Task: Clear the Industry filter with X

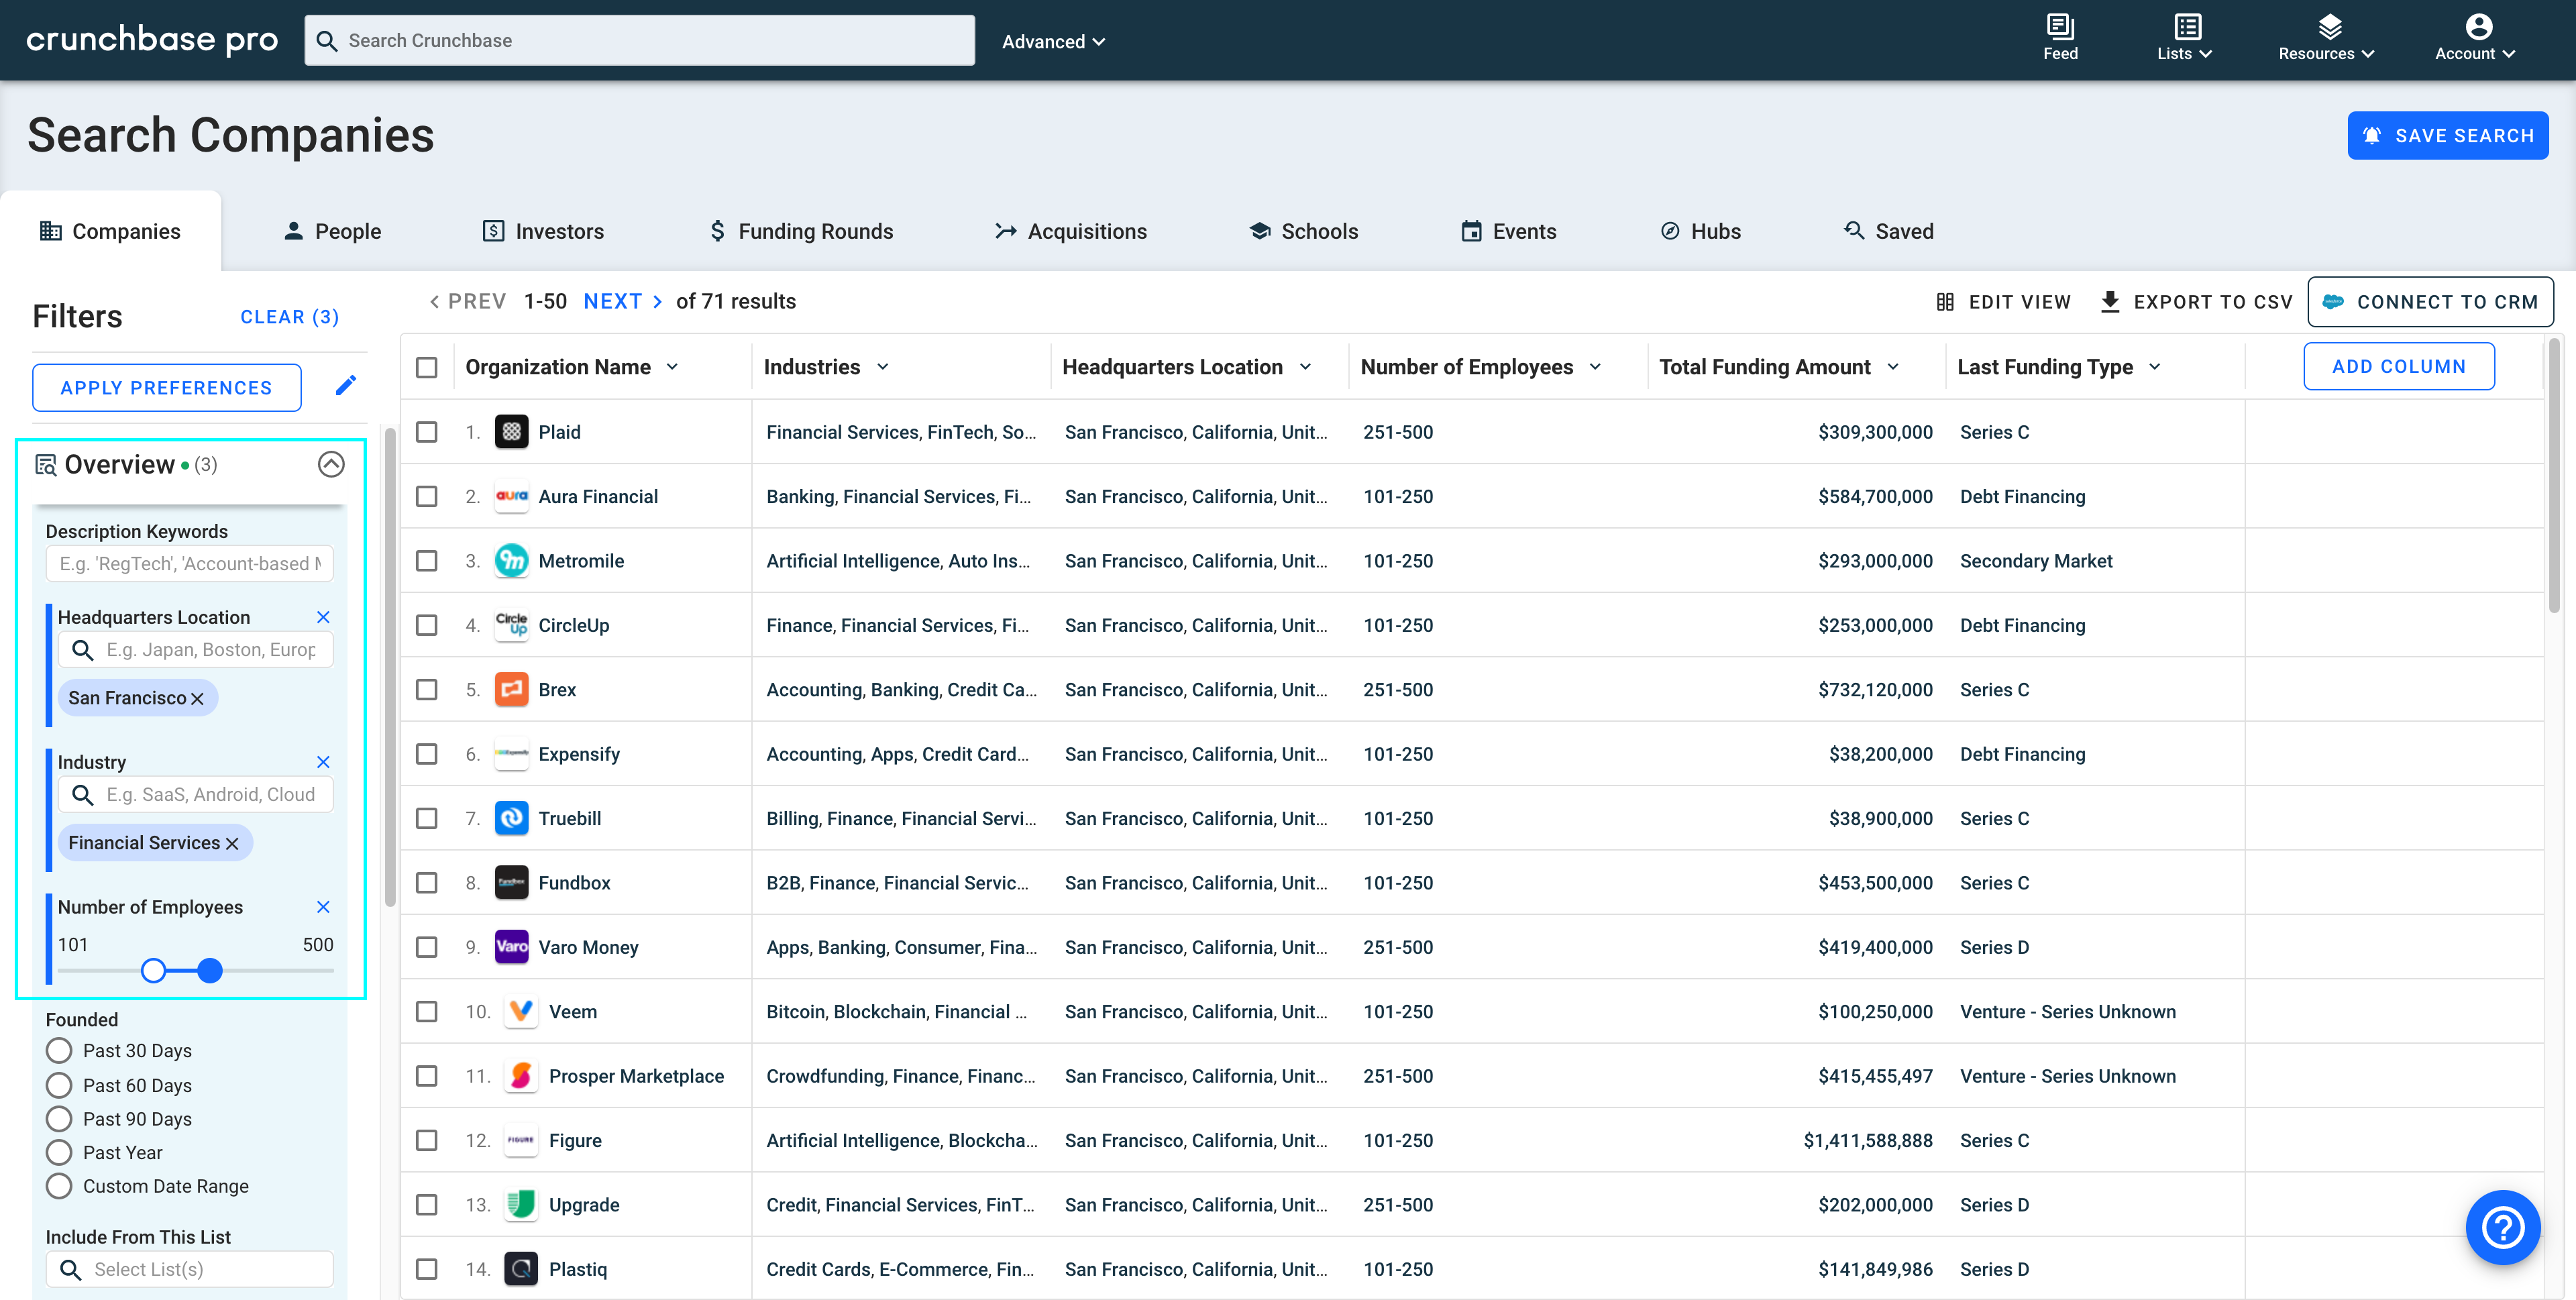Action: click(x=323, y=762)
